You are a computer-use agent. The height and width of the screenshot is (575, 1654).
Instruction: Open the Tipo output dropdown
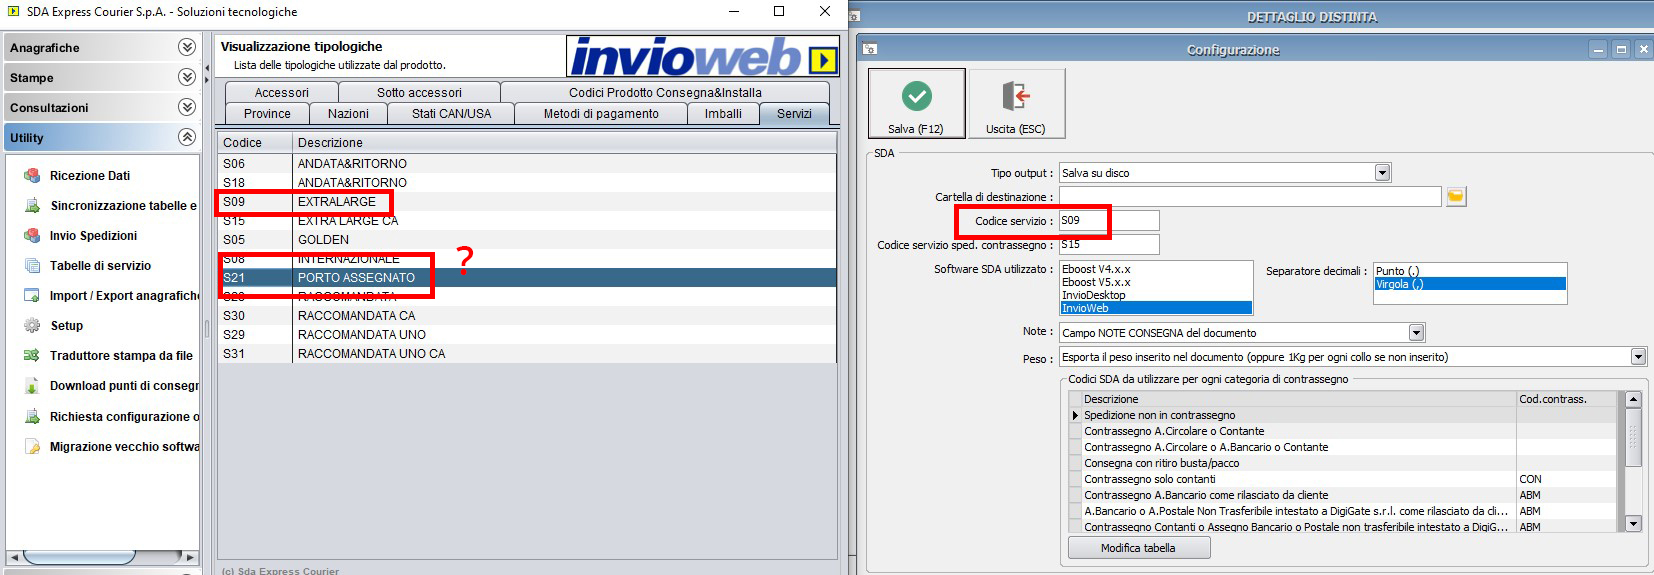(1382, 173)
